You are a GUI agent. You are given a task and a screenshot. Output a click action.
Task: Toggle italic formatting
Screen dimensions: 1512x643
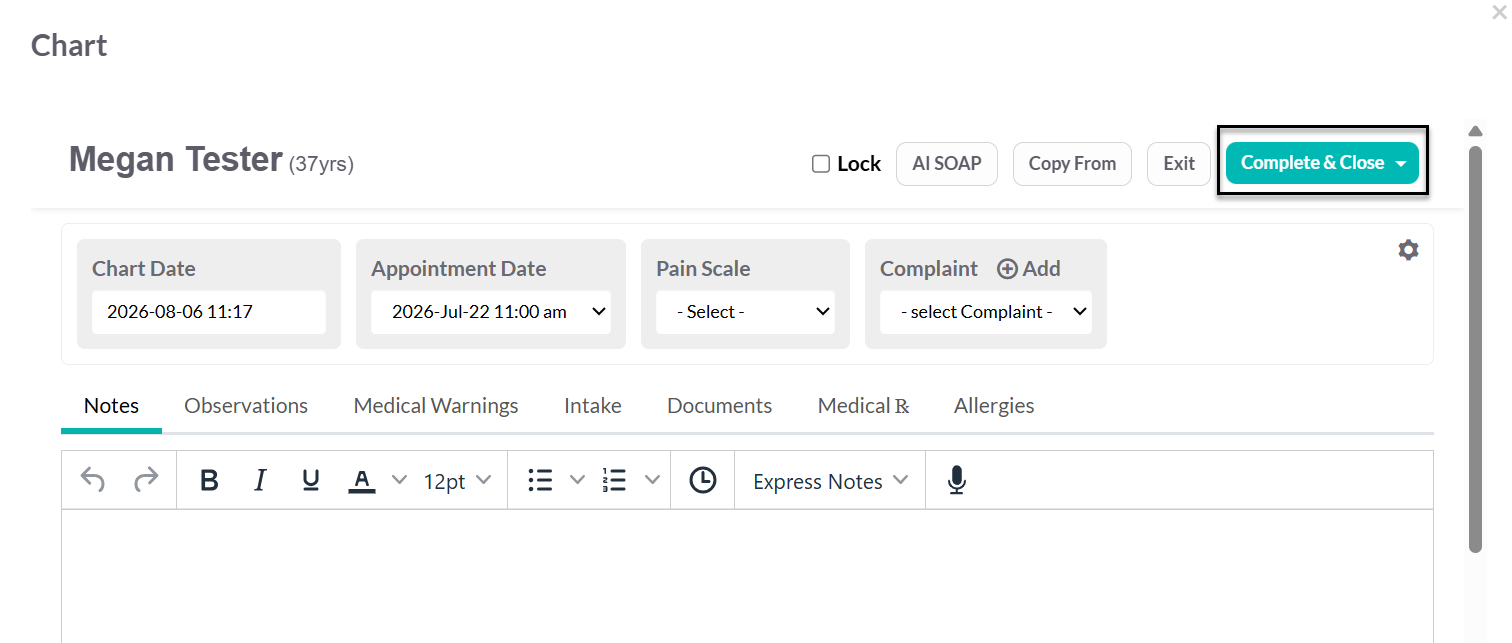click(x=260, y=481)
